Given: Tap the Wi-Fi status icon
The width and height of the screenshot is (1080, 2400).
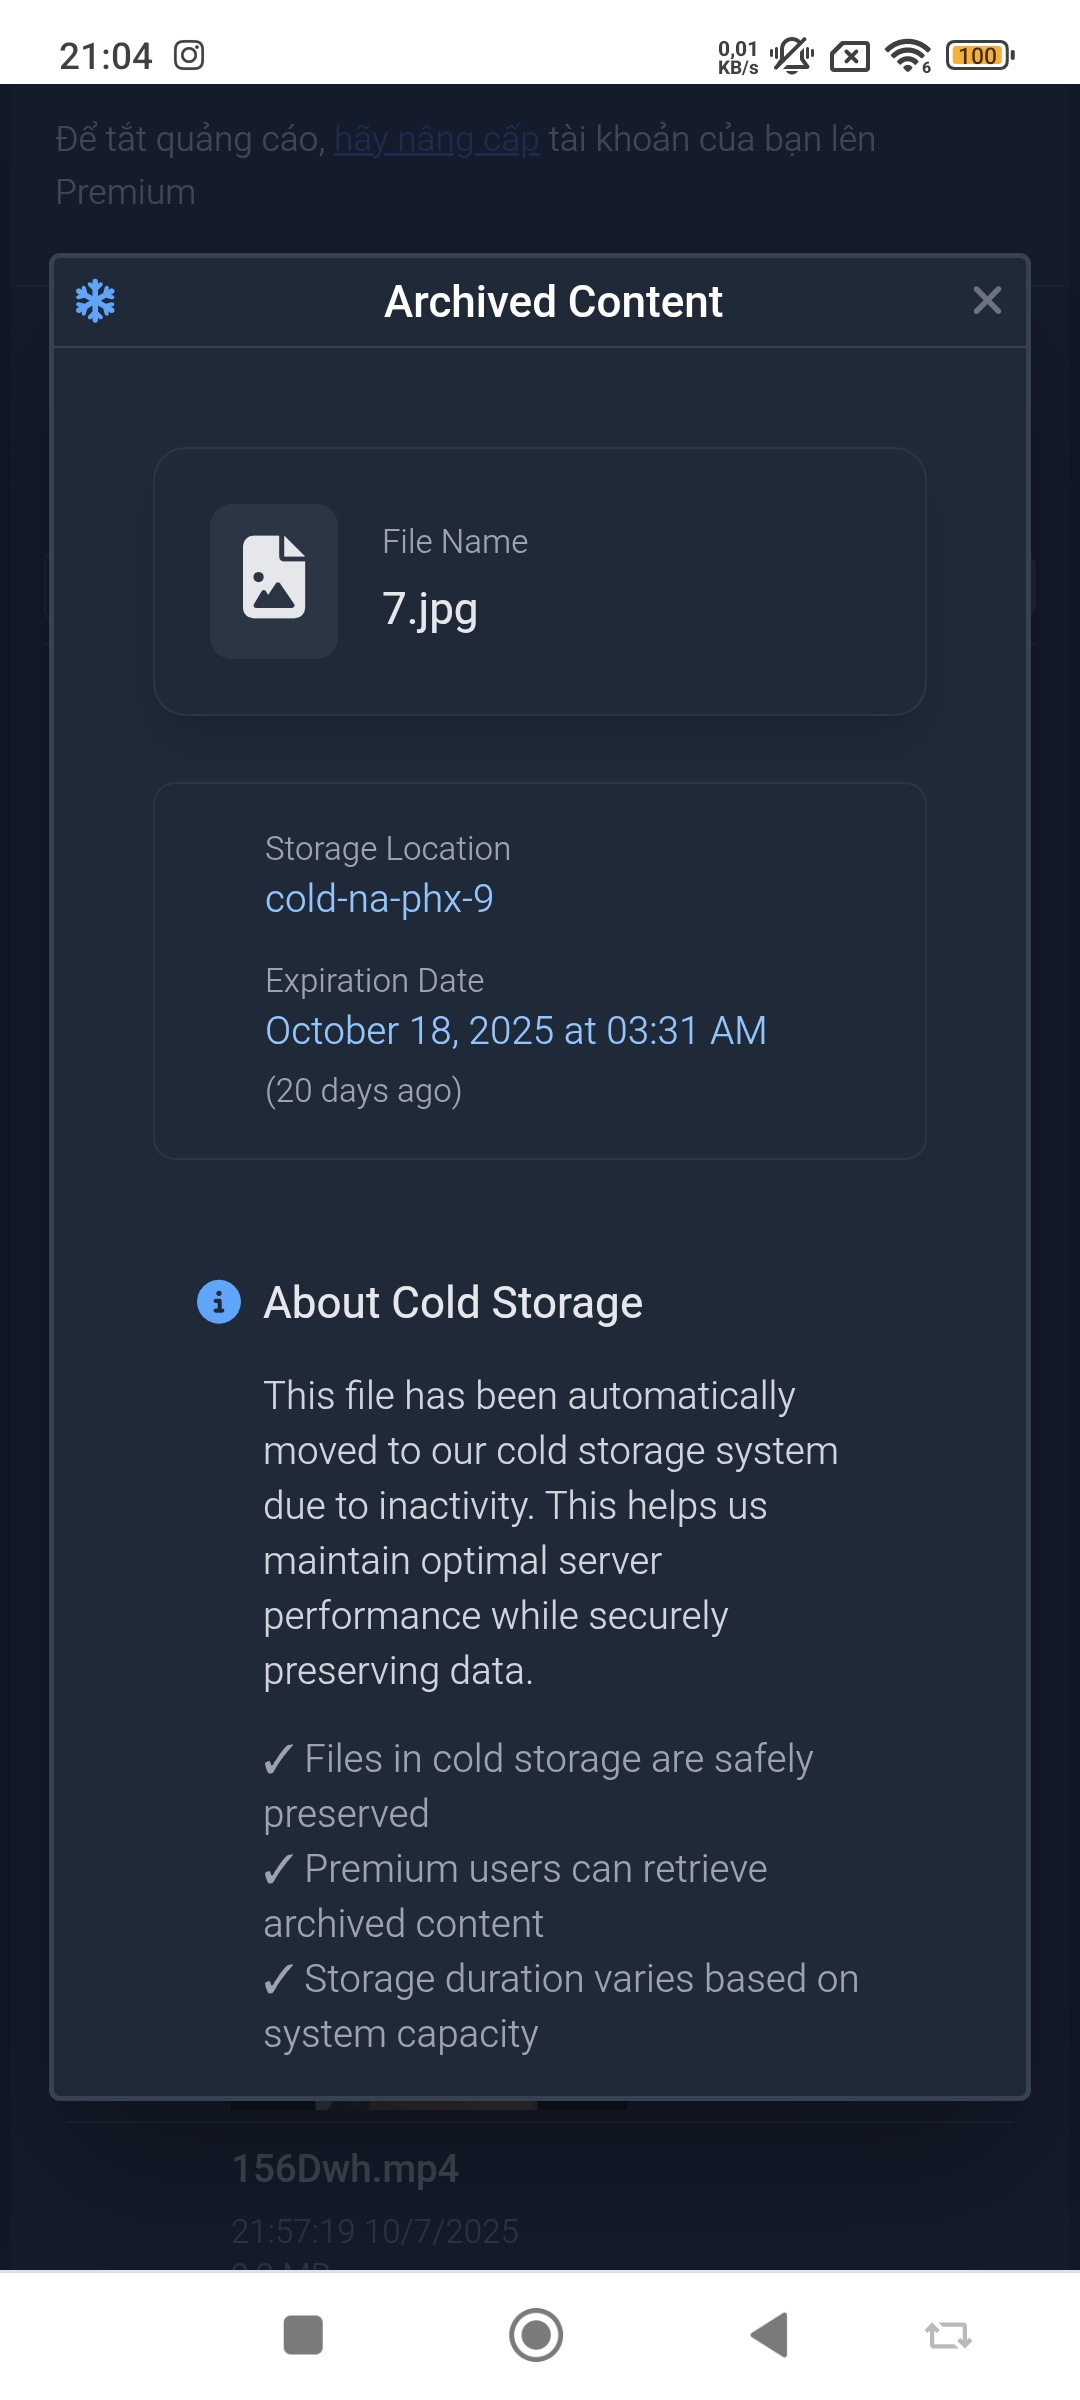Looking at the screenshot, I should coord(908,55).
